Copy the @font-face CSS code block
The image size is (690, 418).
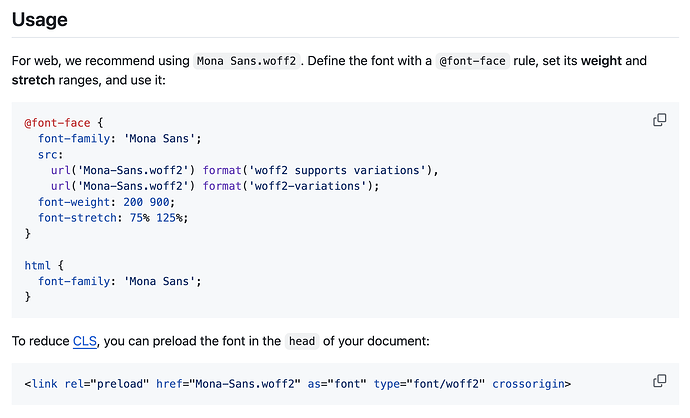[659, 120]
